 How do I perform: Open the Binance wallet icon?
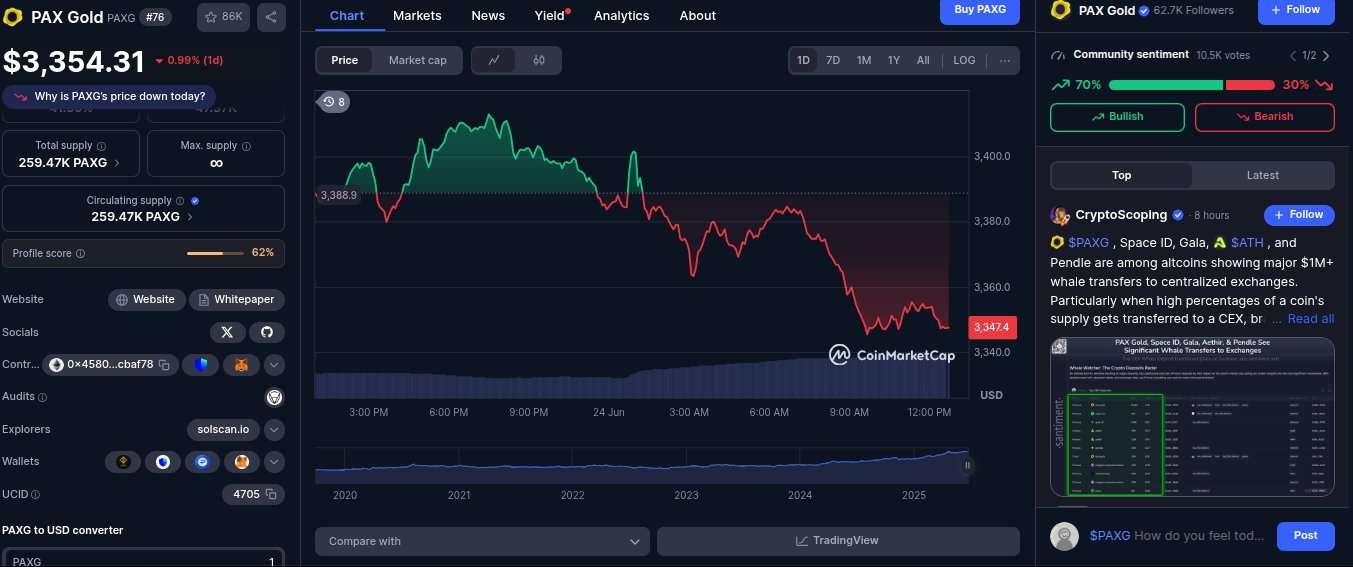[124, 462]
